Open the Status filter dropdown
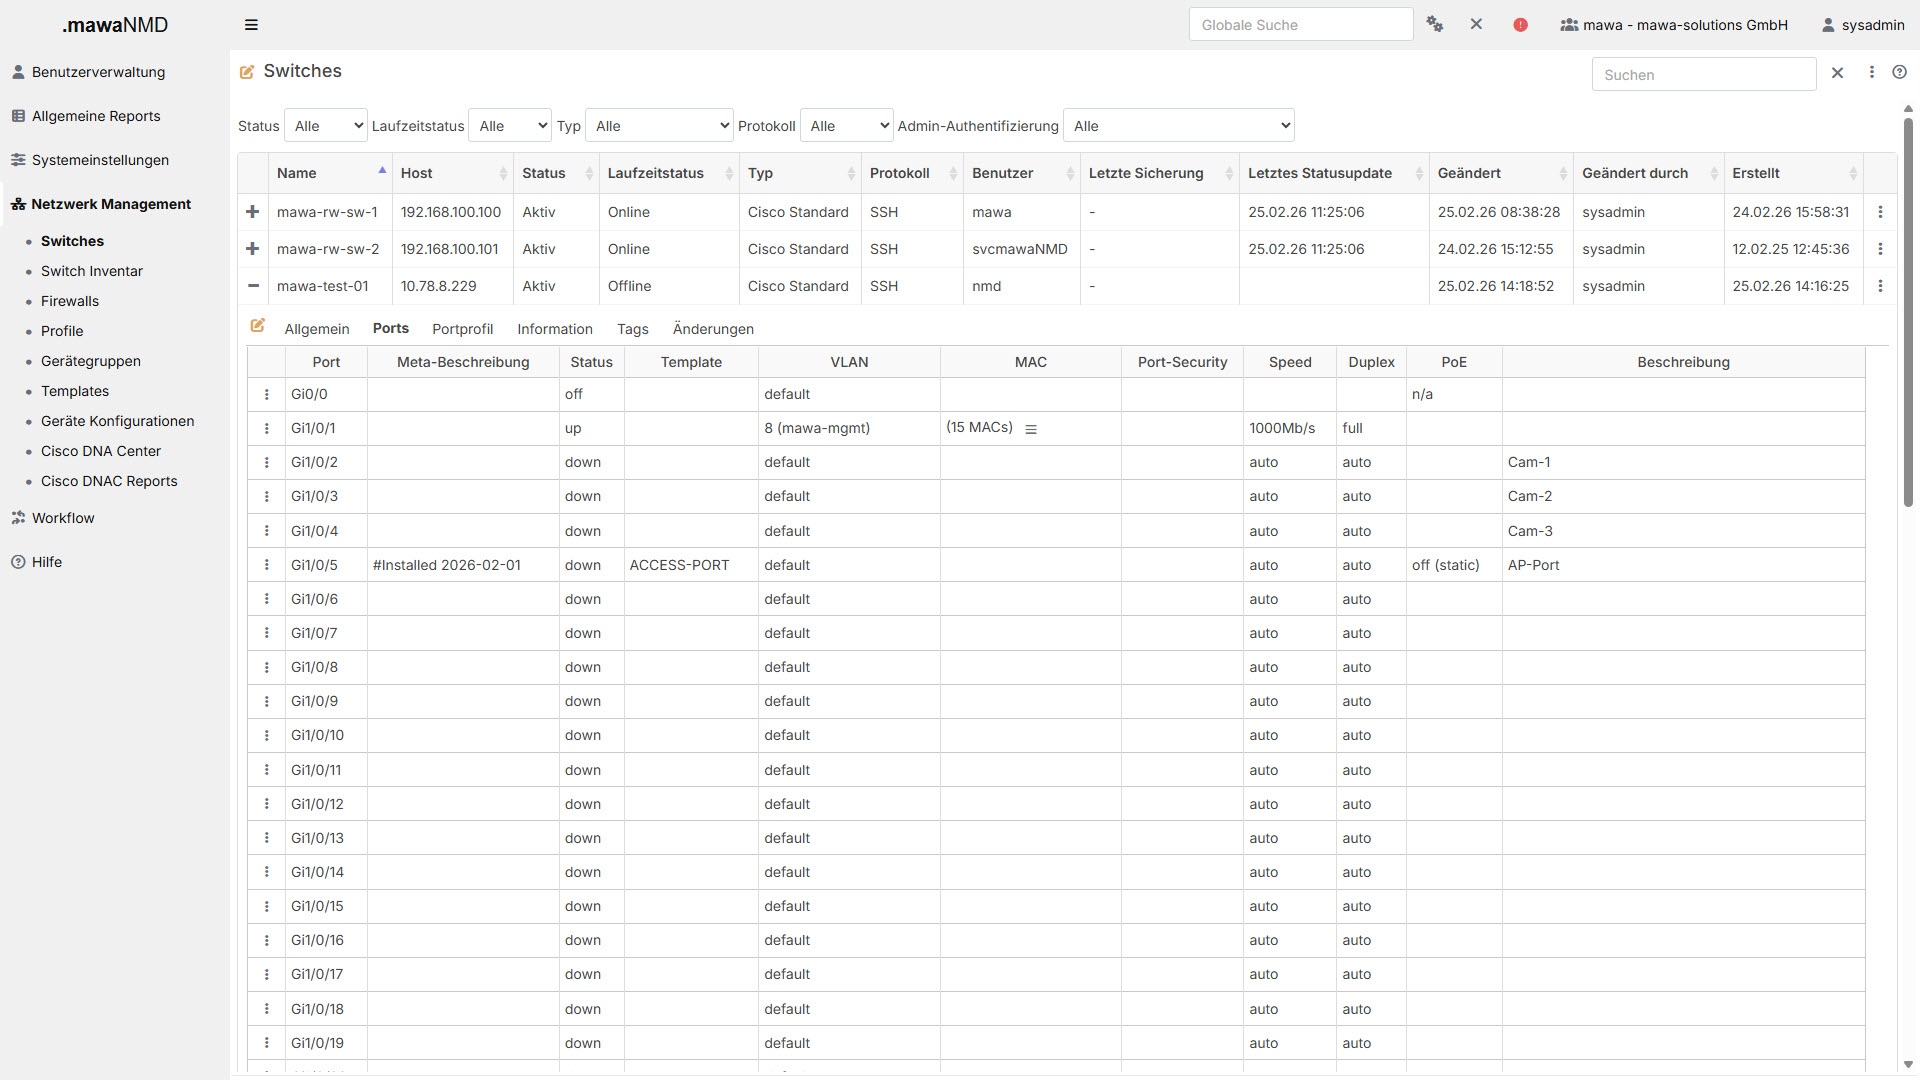1920x1080 pixels. 326,126
